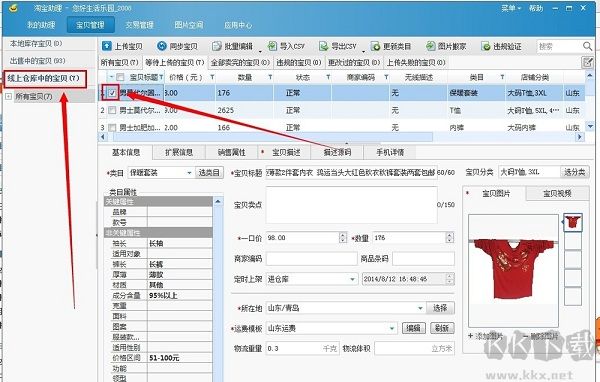
Task: Open the 导出CSV dropdown arrow
Action: click(x=363, y=51)
